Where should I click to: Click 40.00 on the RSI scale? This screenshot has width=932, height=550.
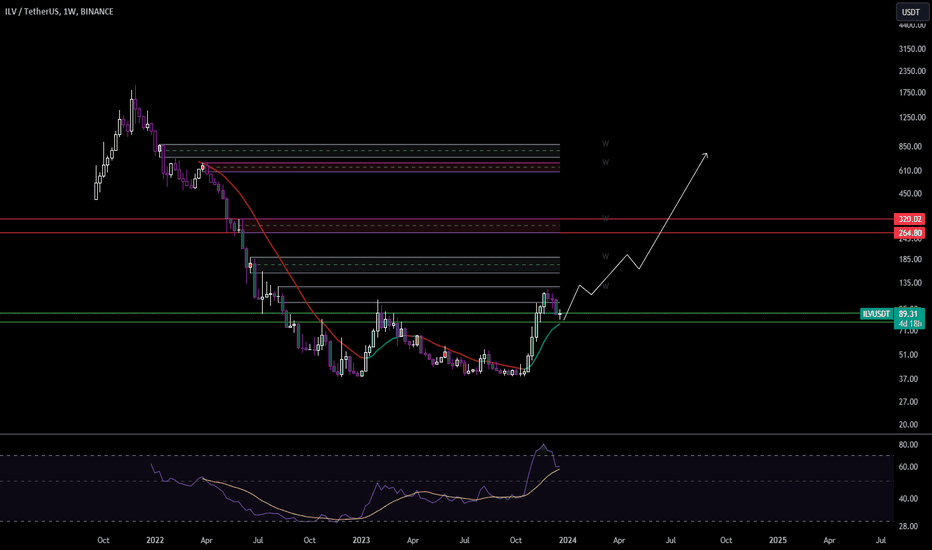(x=909, y=499)
